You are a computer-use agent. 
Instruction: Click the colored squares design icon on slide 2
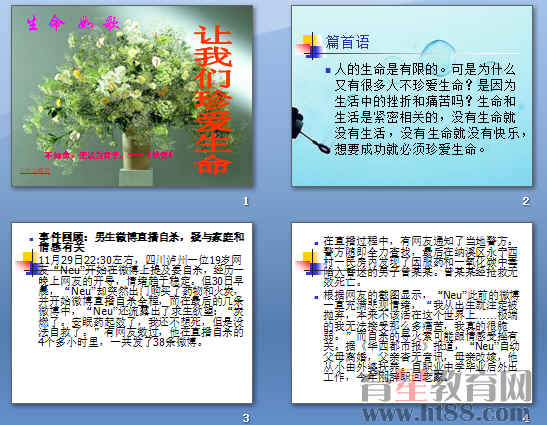[309, 46]
